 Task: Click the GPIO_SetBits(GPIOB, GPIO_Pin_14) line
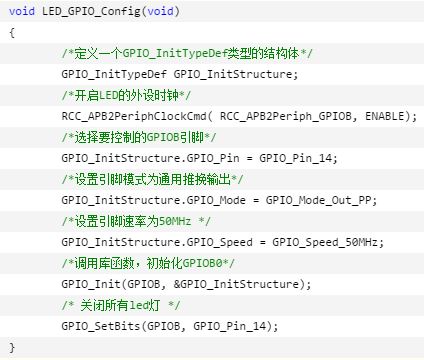(170, 326)
